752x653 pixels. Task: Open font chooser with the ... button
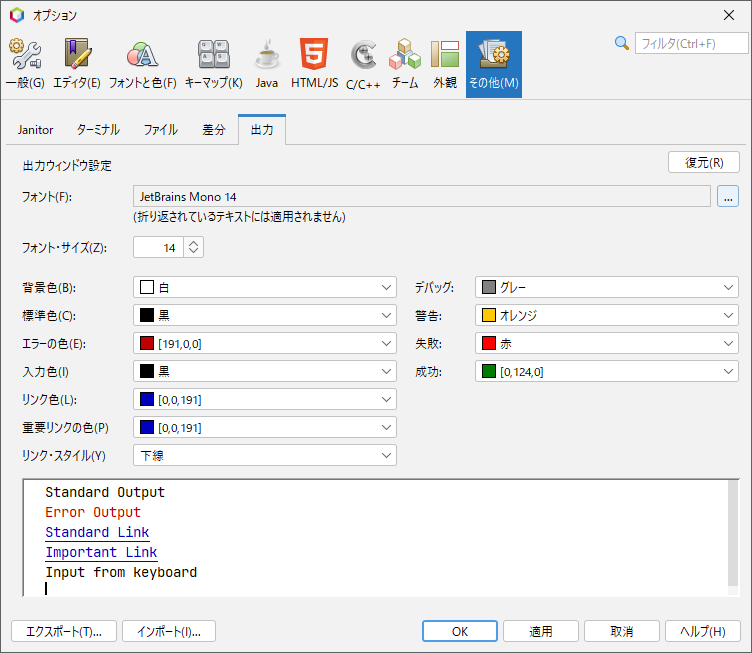(x=728, y=197)
